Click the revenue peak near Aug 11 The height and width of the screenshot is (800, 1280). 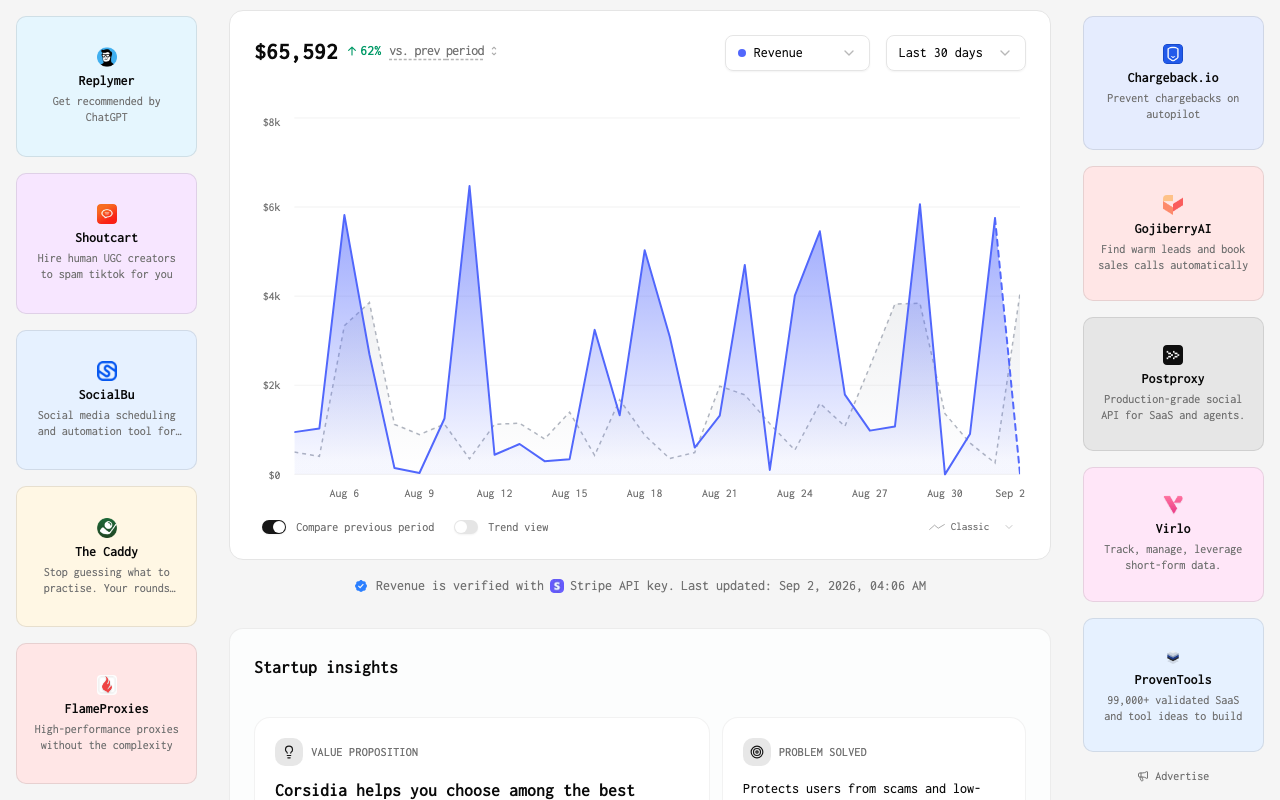(x=469, y=186)
